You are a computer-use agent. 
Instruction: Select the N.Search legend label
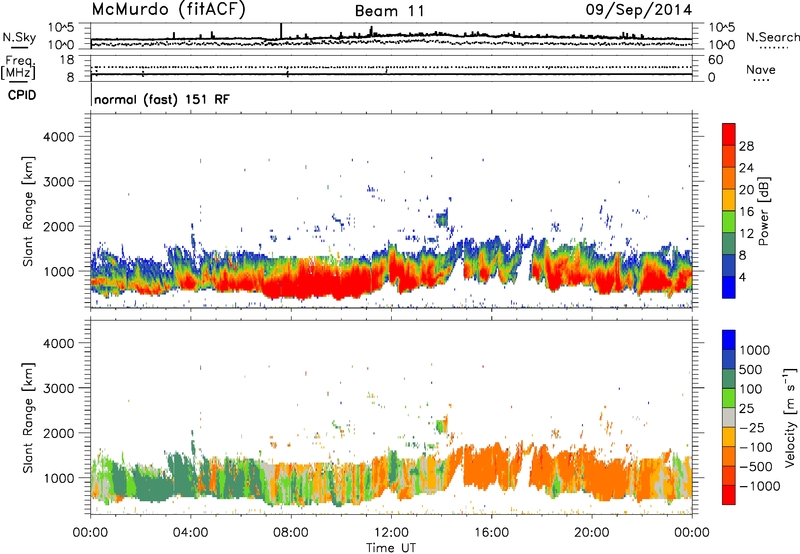pos(772,37)
